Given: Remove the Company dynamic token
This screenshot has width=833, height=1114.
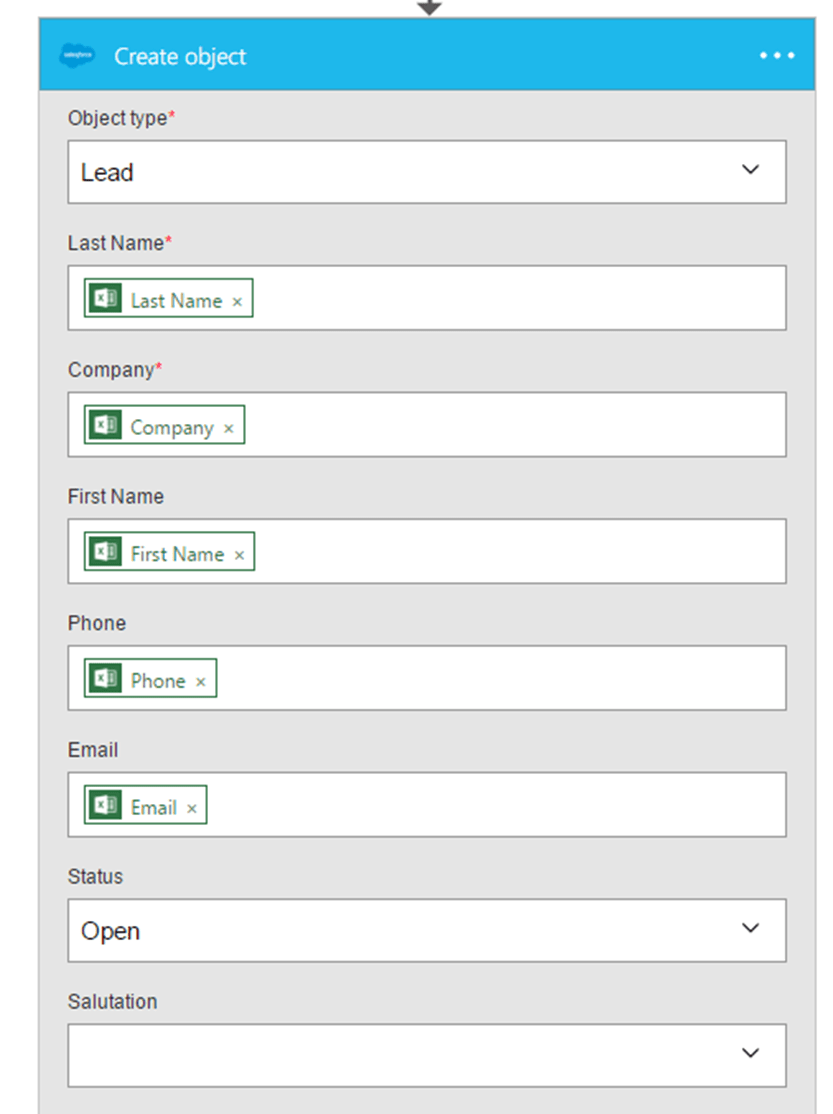Looking at the screenshot, I should point(228,428).
